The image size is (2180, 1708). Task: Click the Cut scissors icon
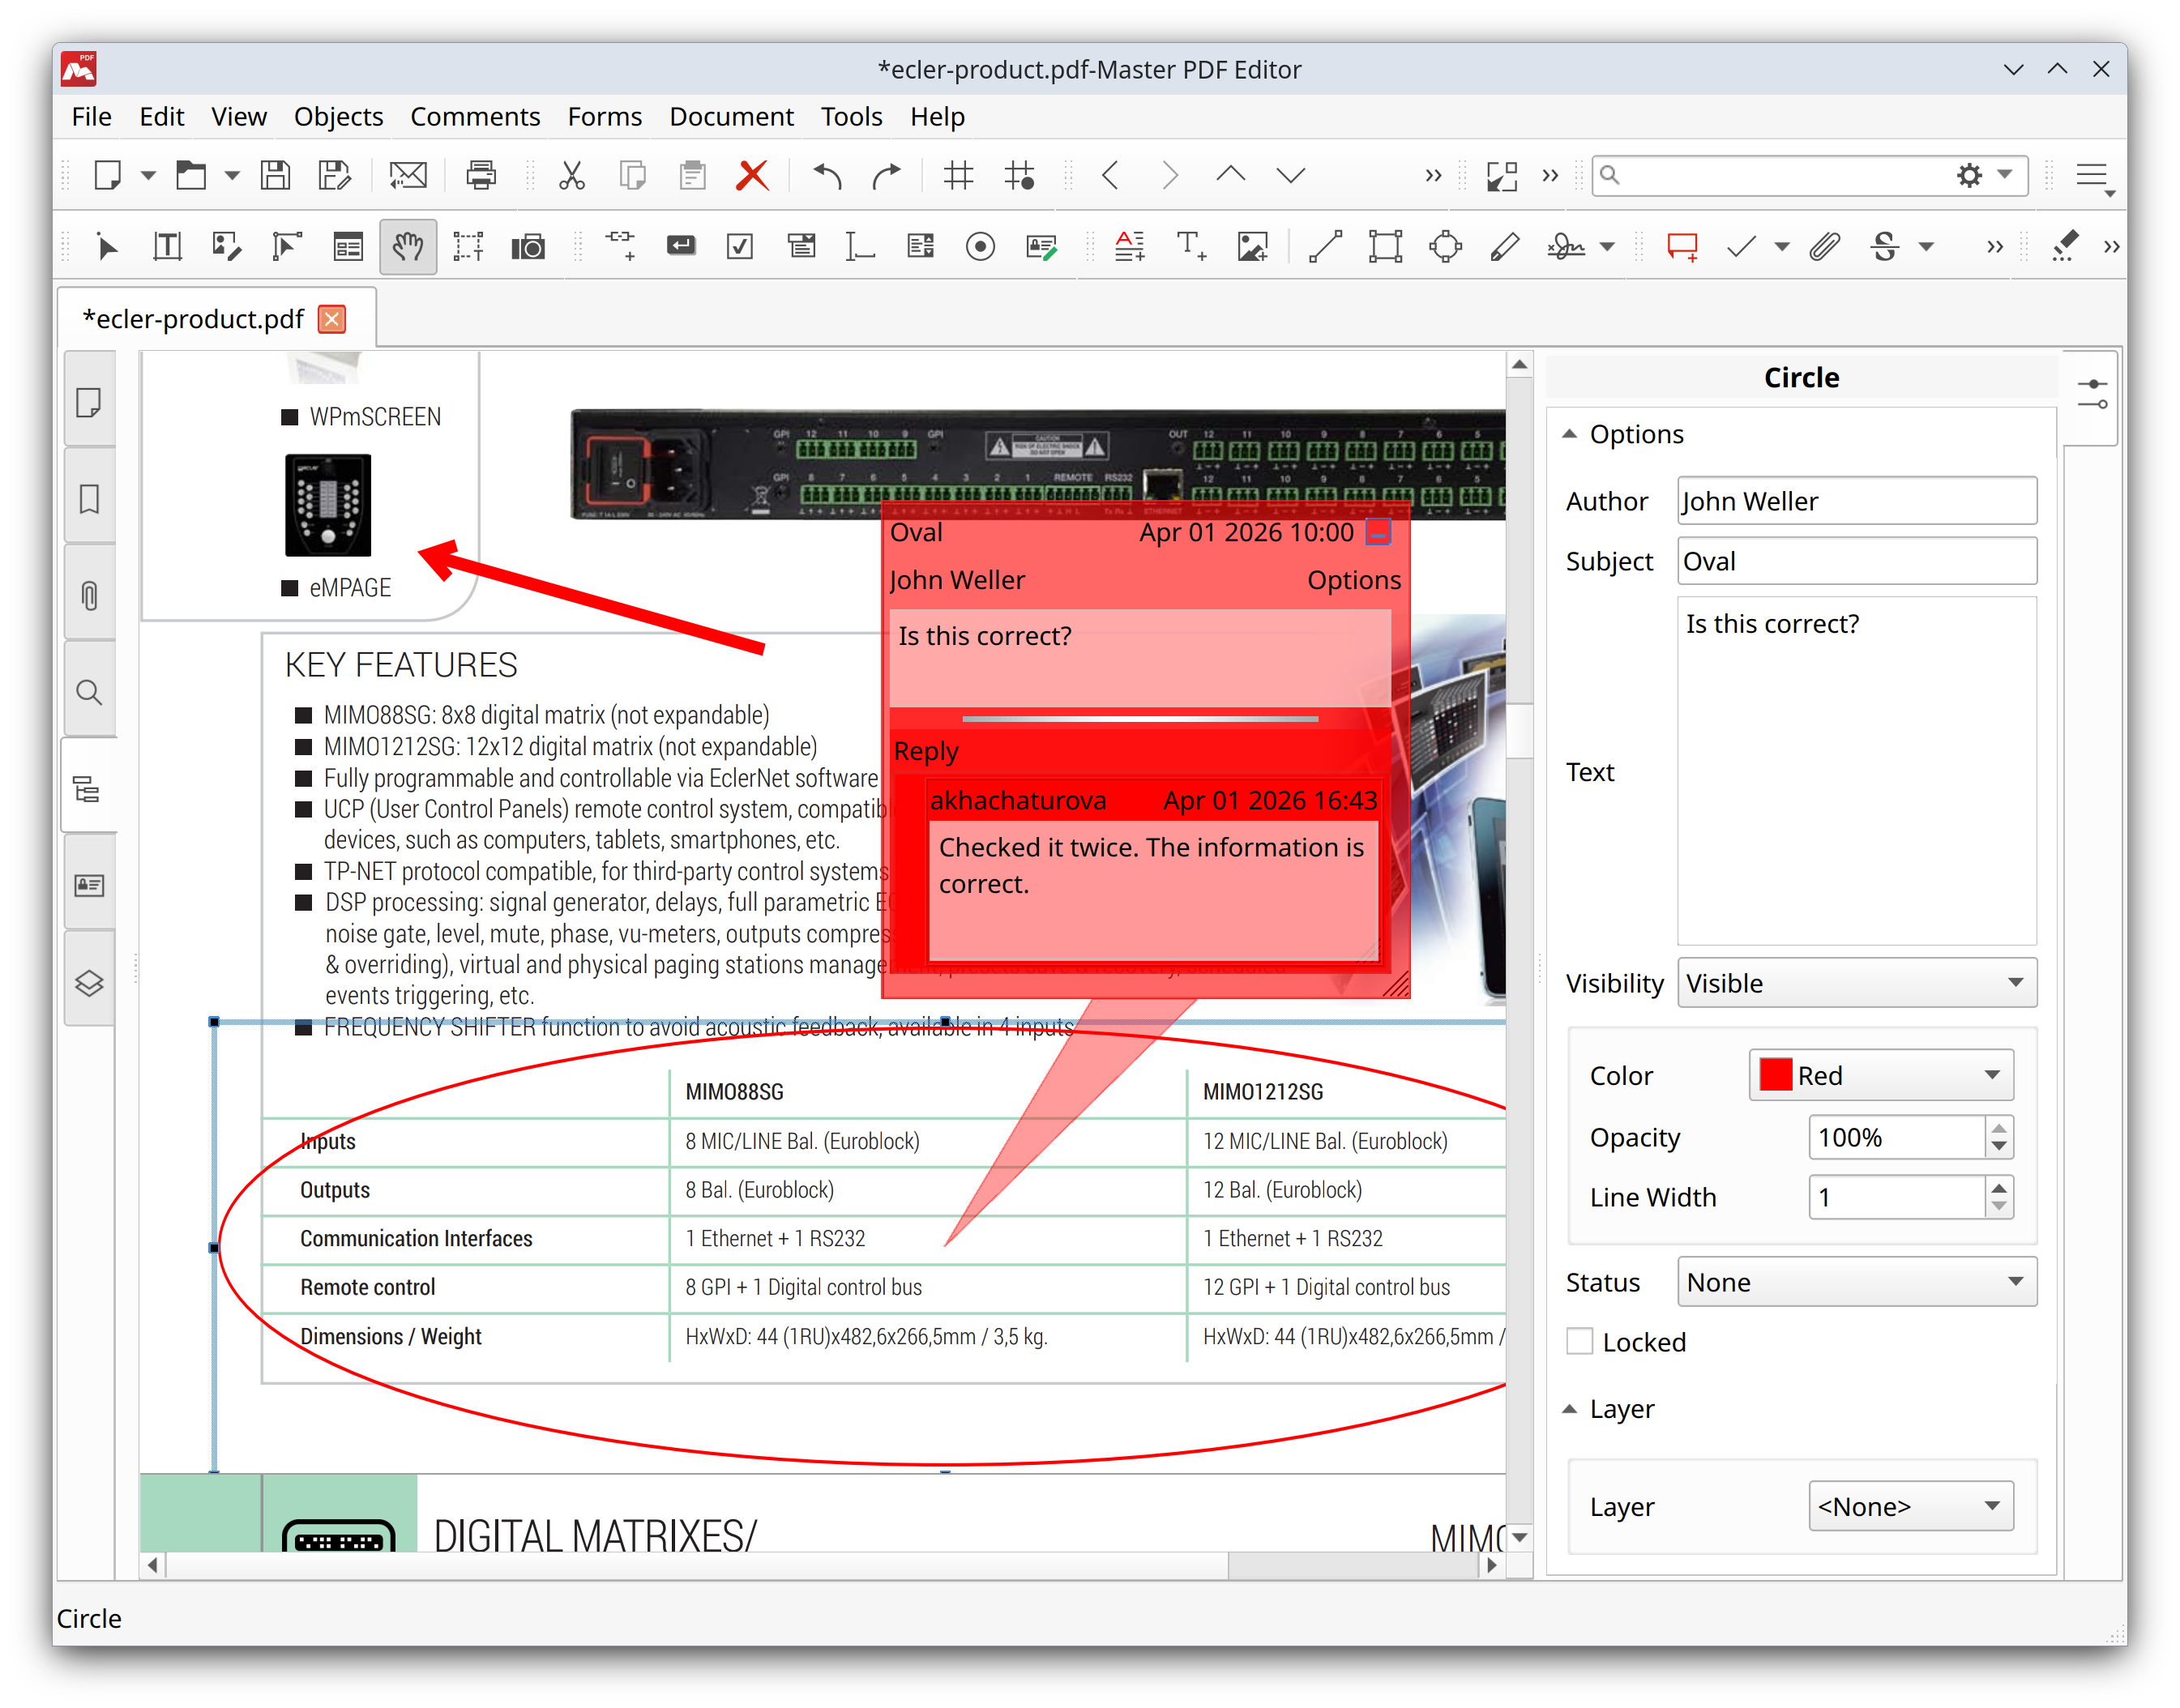(571, 175)
